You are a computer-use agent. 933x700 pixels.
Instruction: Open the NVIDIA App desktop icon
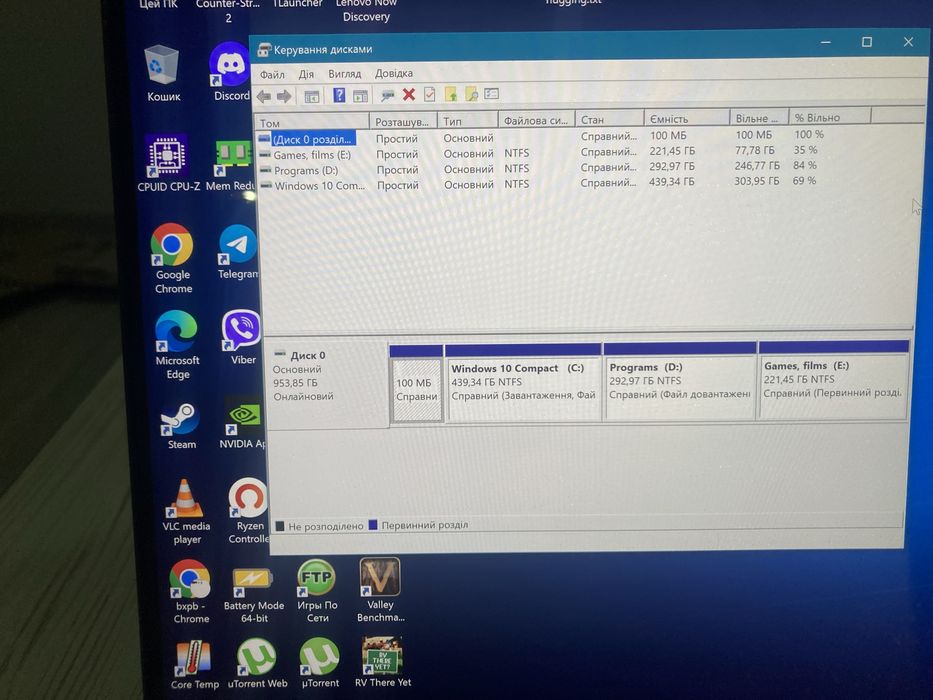[242, 423]
